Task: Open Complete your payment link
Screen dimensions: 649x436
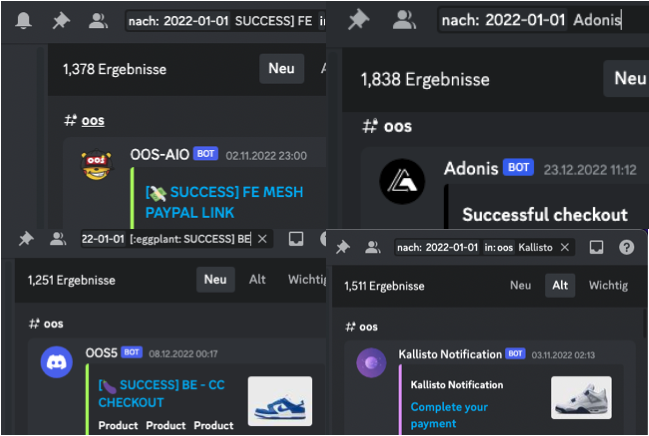Action: pyautogui.click(x=449, y=415)
